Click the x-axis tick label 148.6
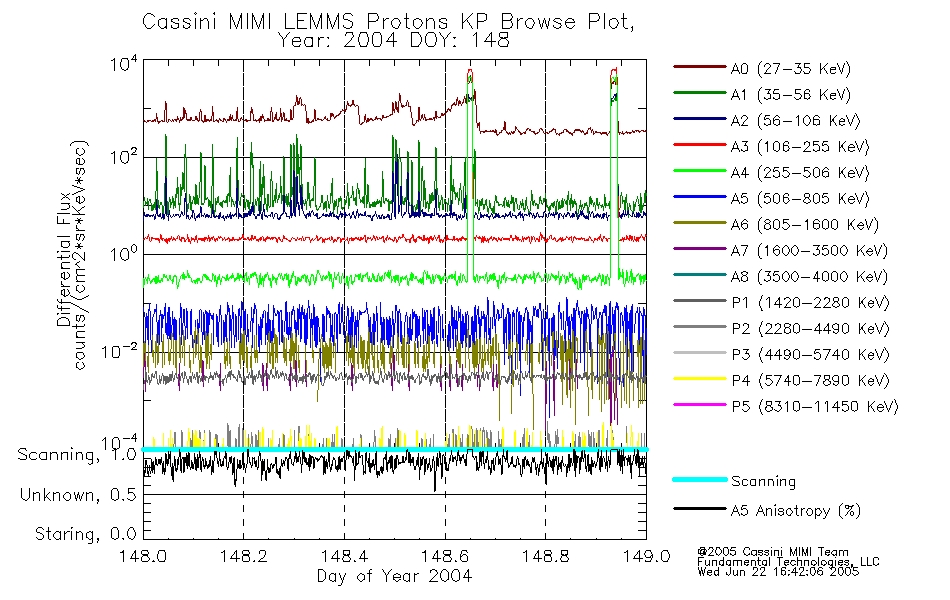 [x=445, y=556]
